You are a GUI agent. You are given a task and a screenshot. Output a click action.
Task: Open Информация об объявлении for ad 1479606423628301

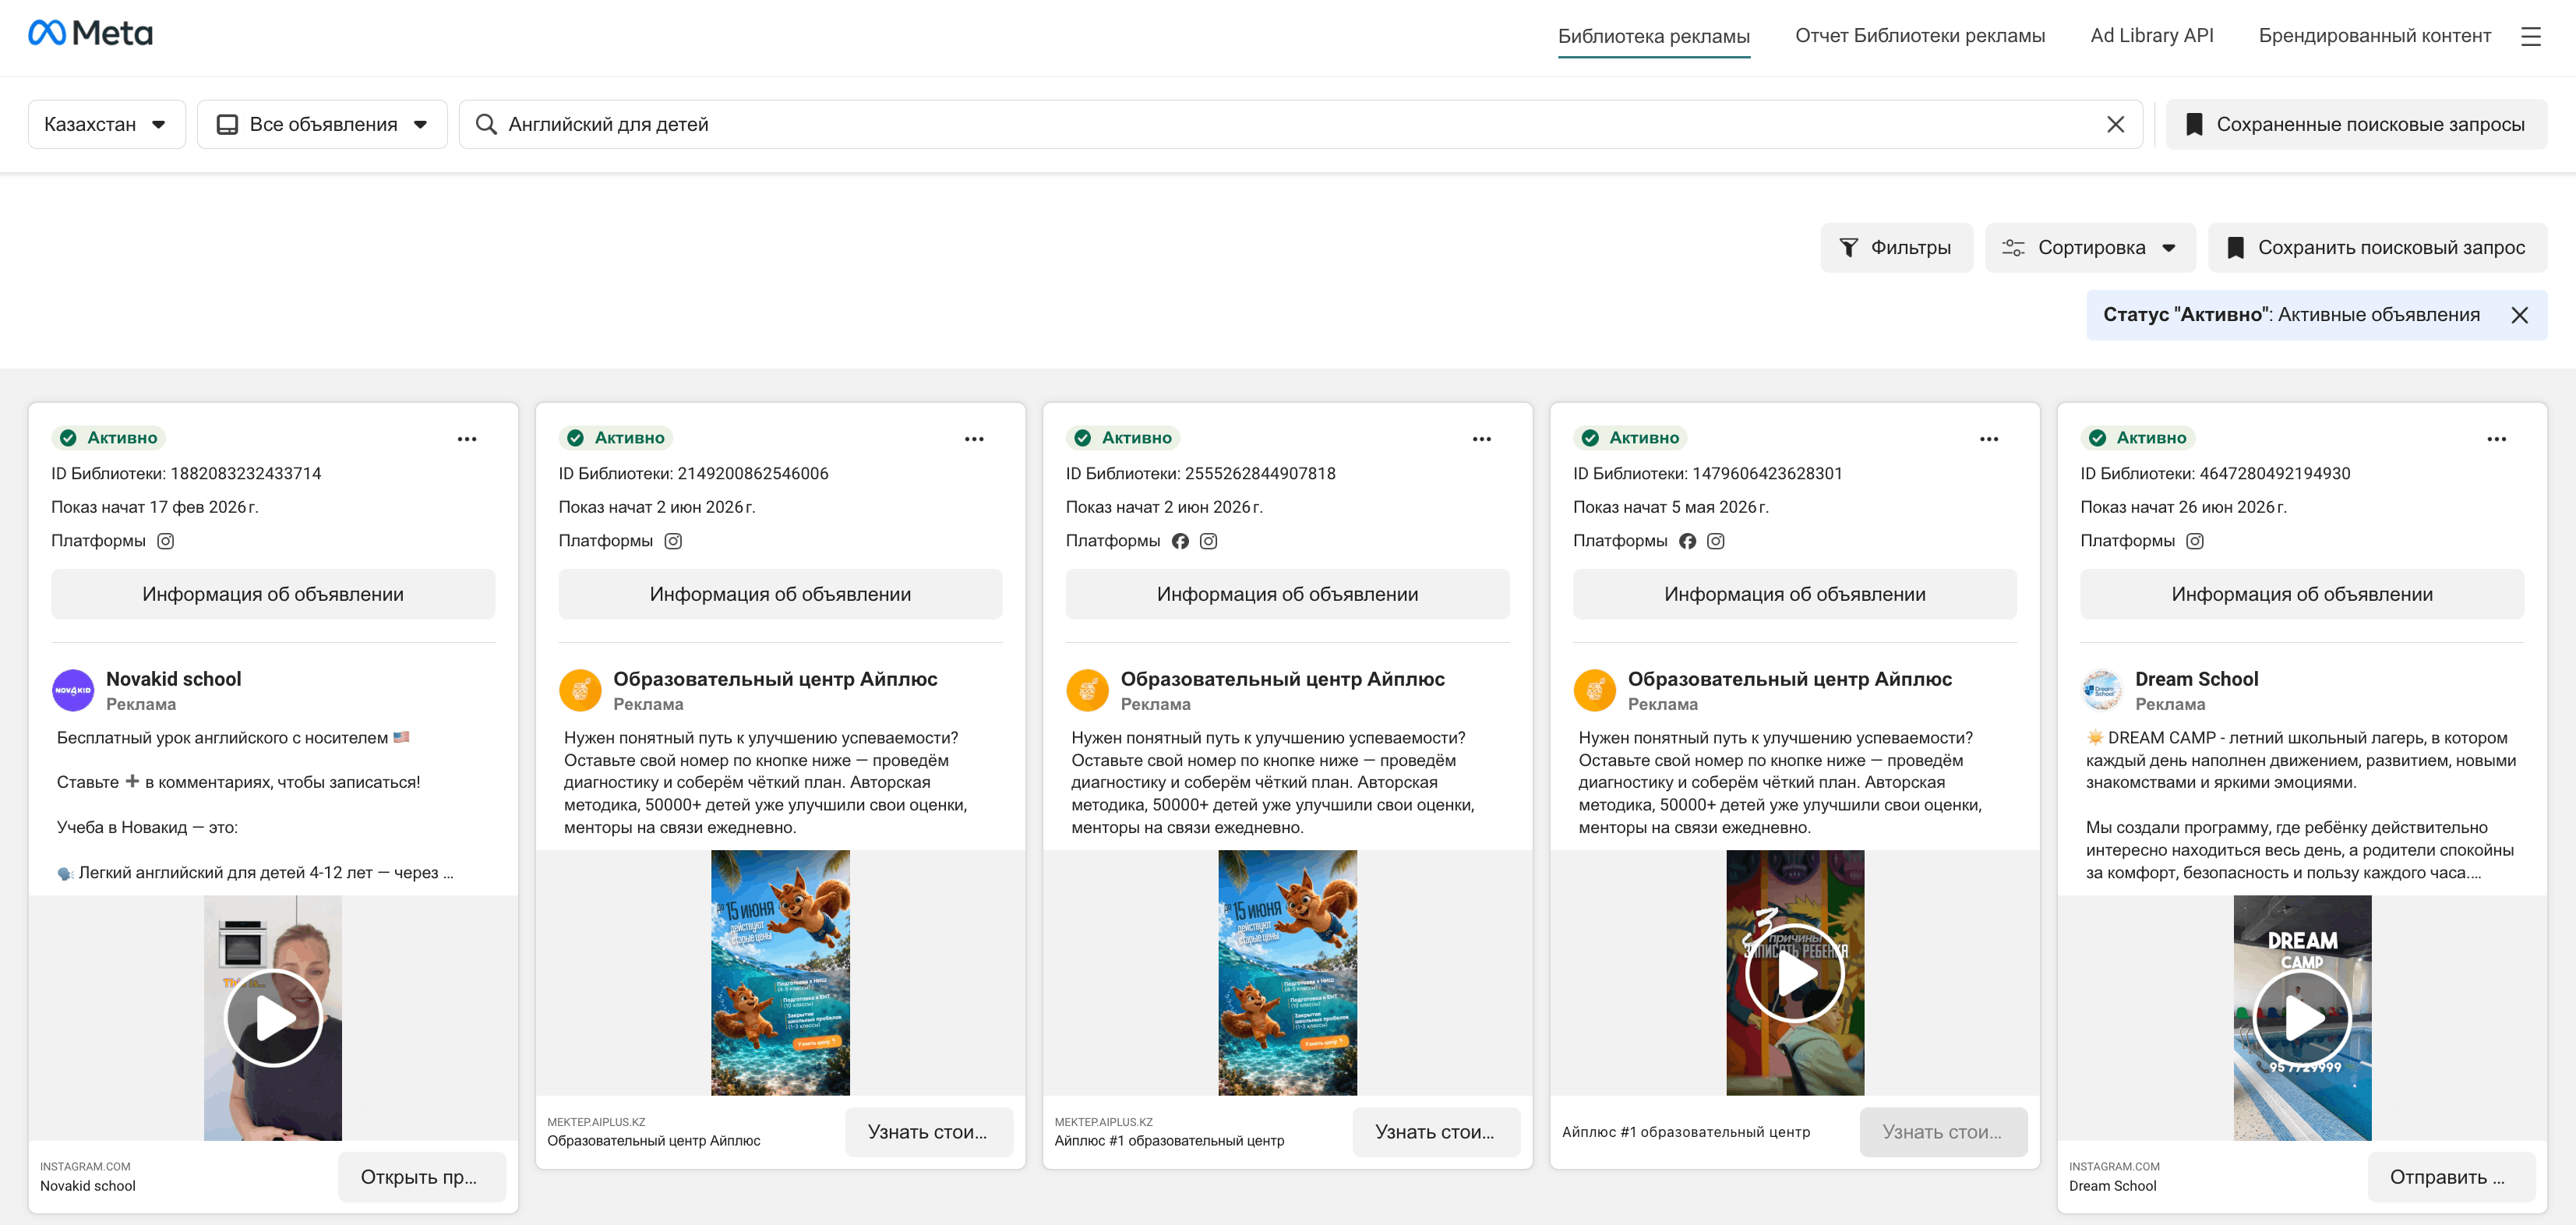tap(1794, 594)
